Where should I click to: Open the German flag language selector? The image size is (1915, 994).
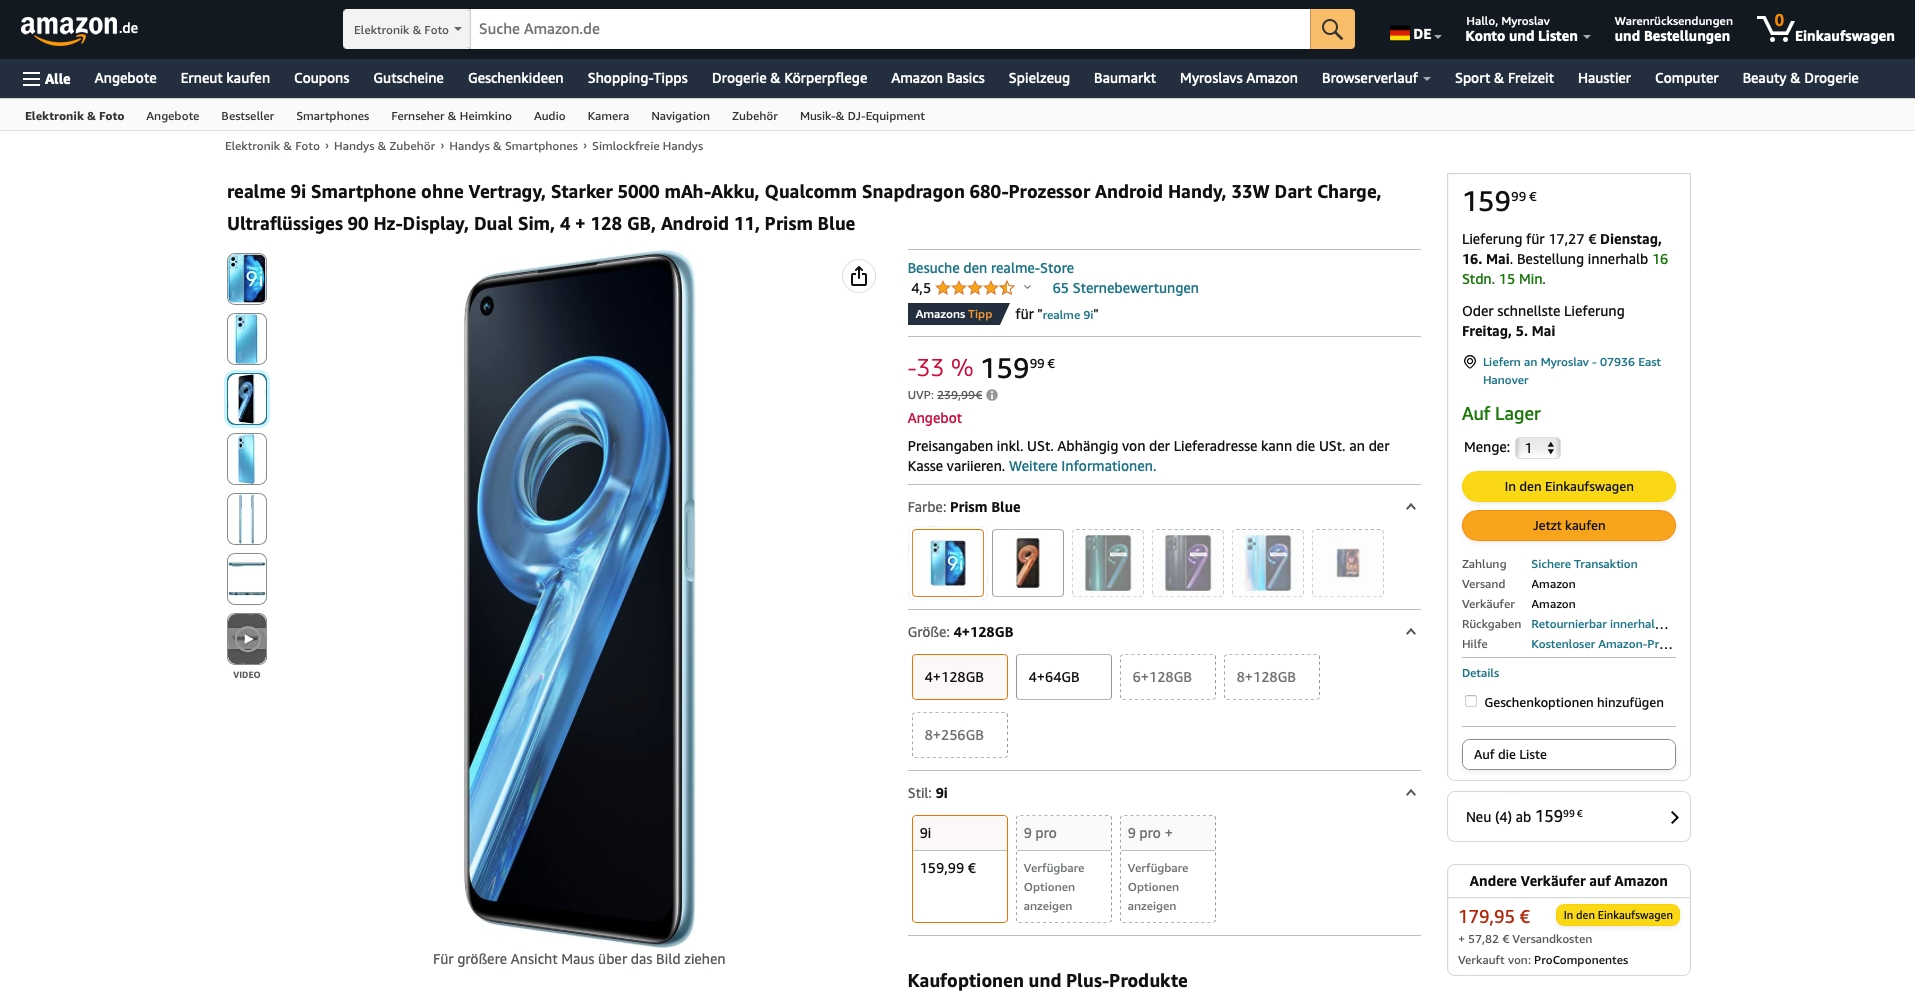[x=1414, y=34]
